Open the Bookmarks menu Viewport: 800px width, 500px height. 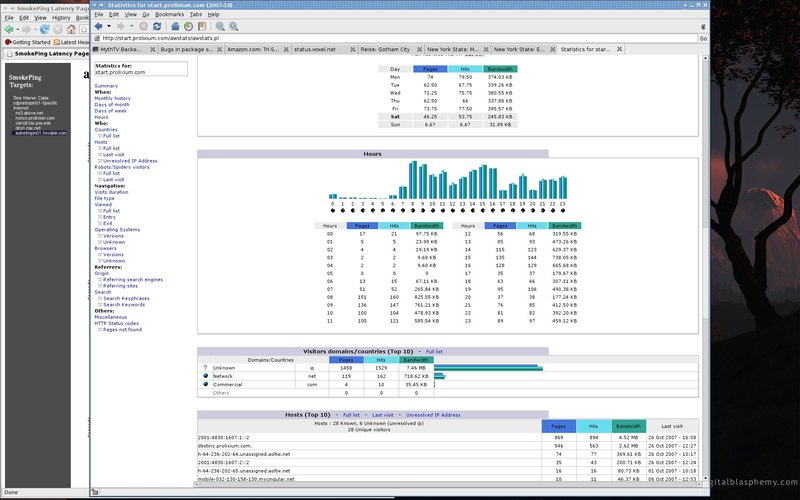point(169,14)
